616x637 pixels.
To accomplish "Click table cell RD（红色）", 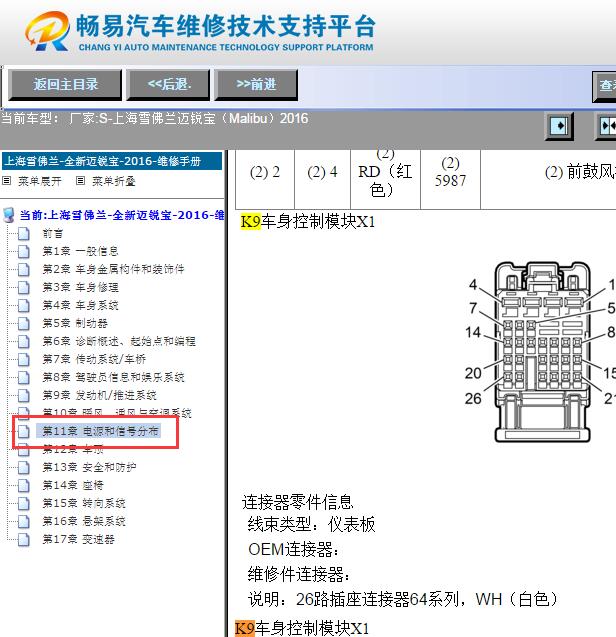I will tap(385, 179).
